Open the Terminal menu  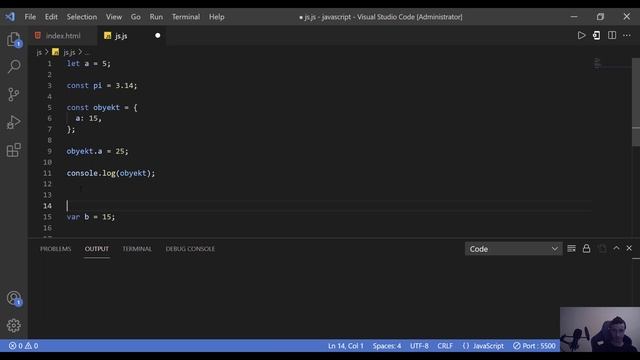tap(186, 17)
